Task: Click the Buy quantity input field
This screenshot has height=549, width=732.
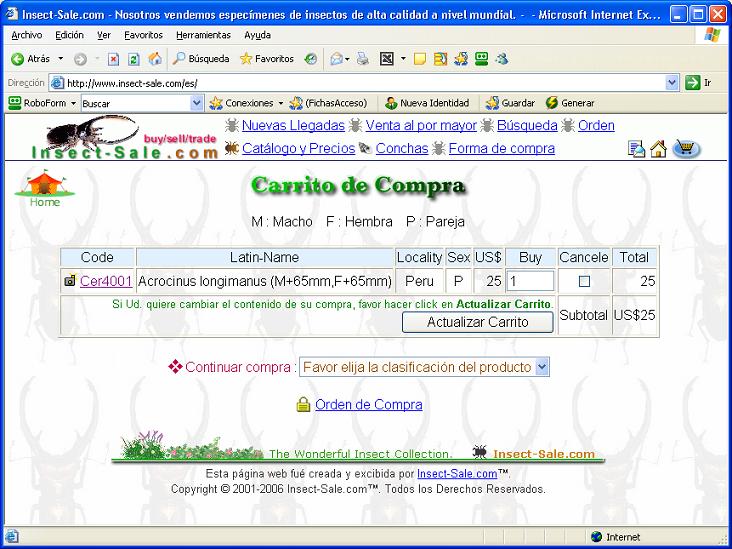Action: pyautogui.click(x=530, y=282)
